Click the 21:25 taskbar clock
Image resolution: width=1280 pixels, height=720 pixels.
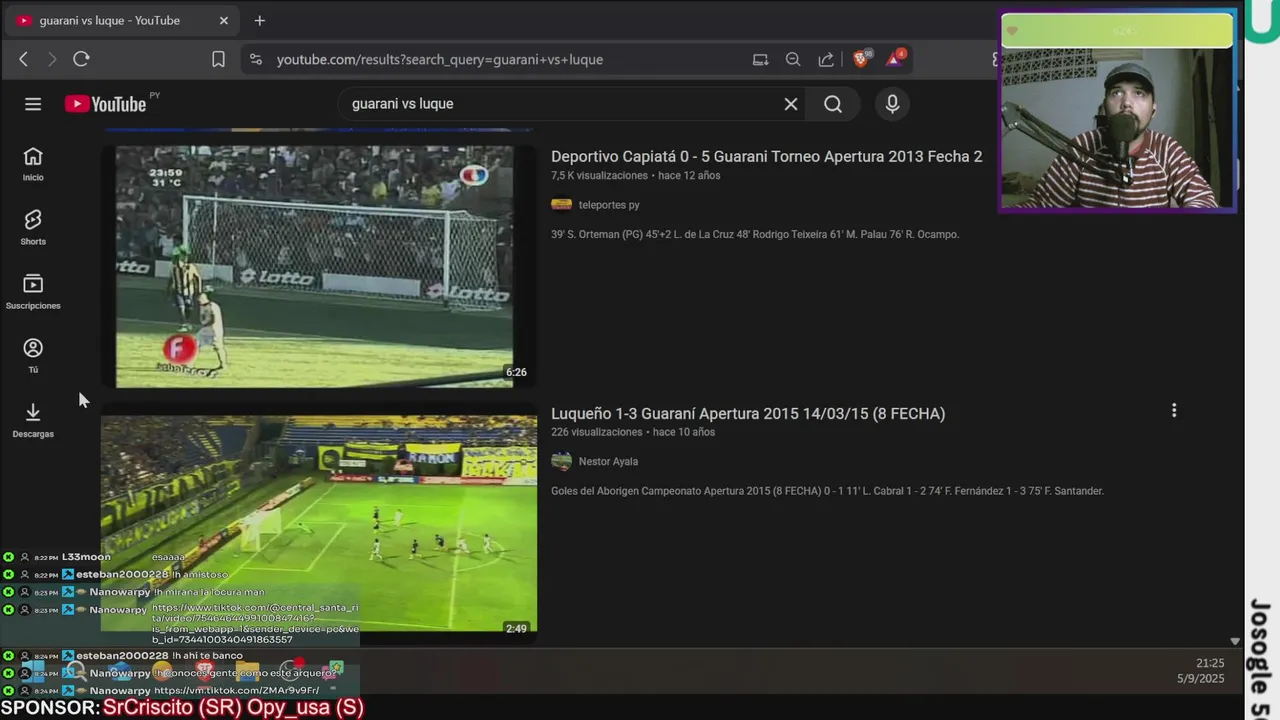coord(1210,663)
